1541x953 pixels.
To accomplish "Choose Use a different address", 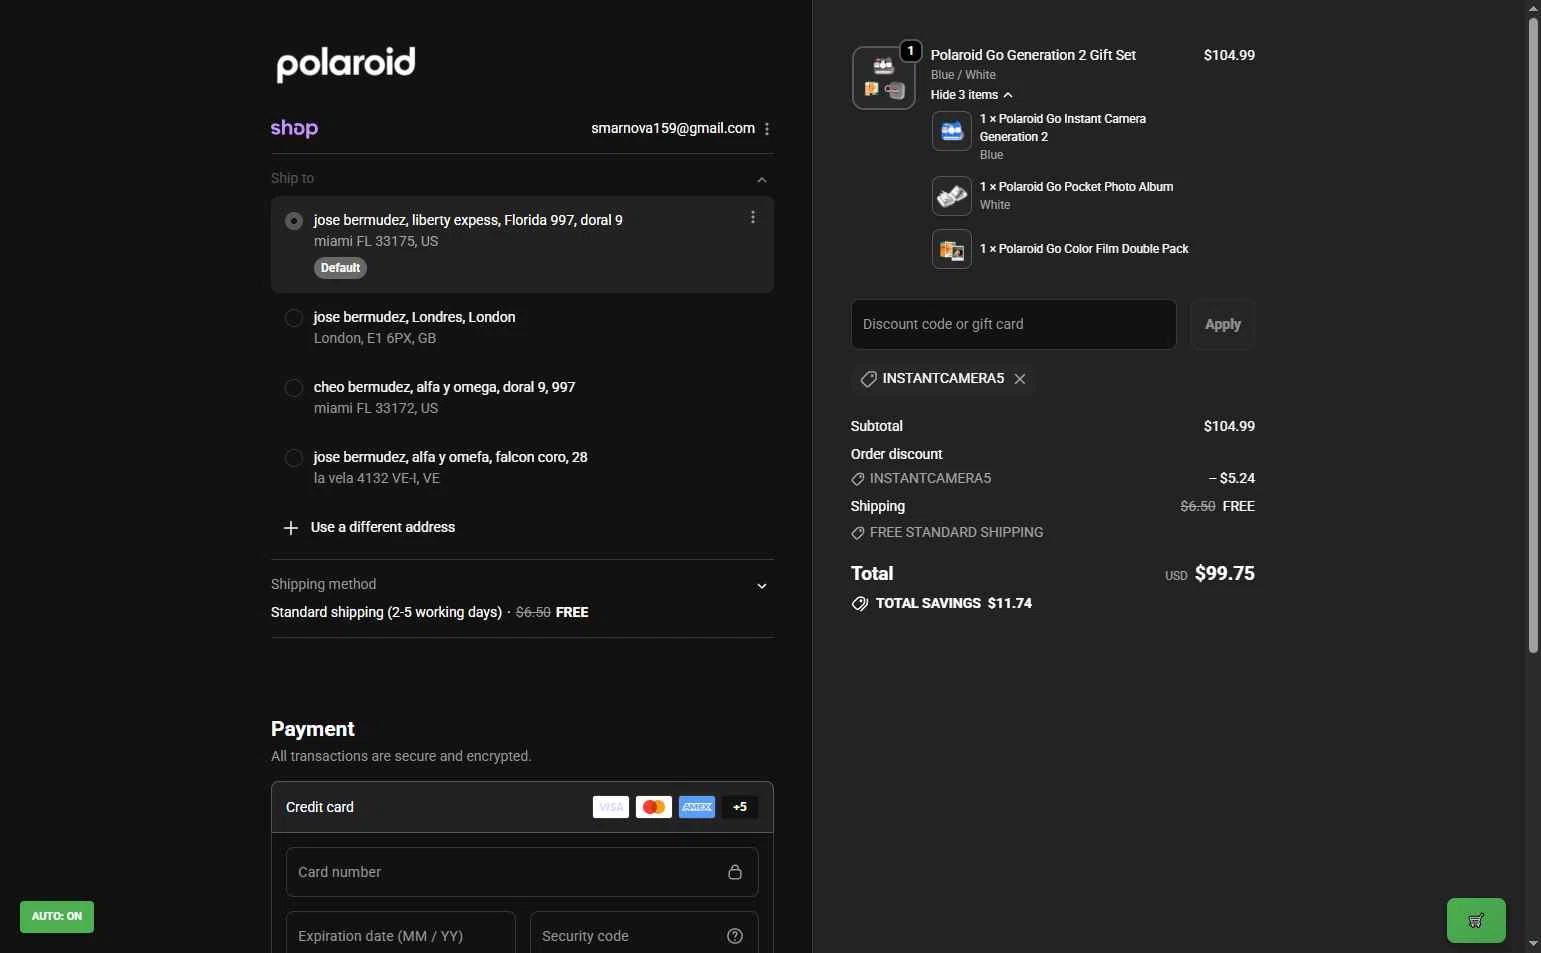I will [383, 527].
